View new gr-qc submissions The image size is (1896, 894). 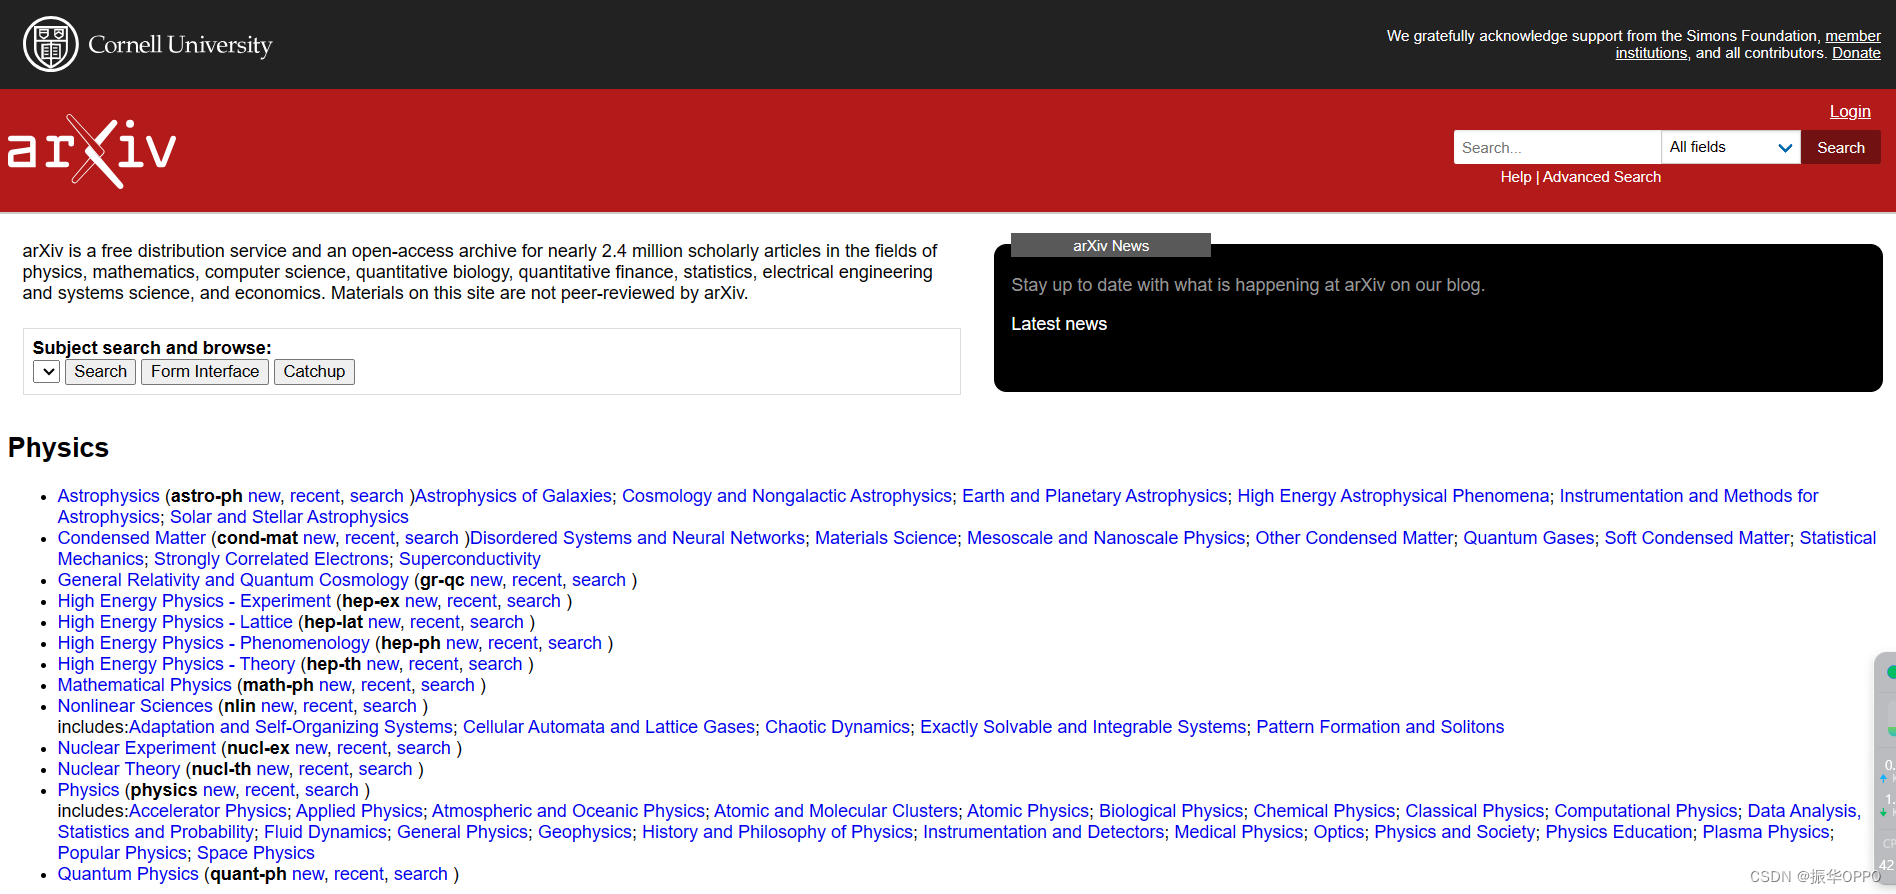(486, 580)
